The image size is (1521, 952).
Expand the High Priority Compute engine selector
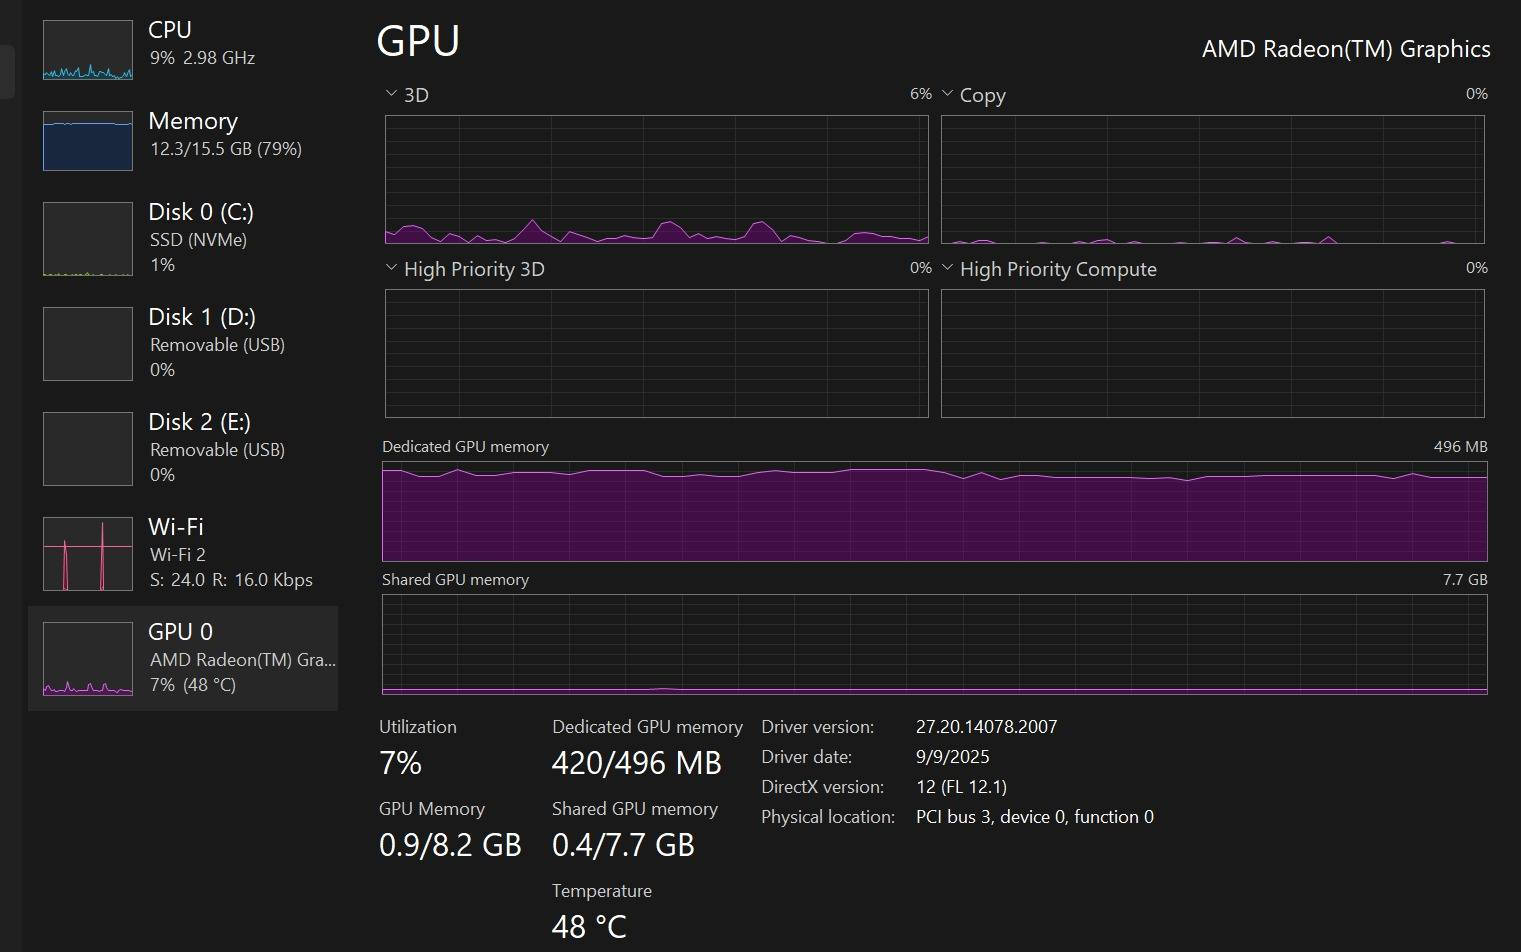click(x=947, y=268)
